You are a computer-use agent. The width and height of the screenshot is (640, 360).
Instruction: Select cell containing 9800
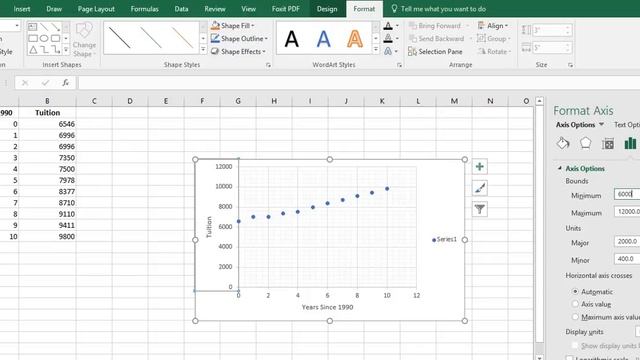click(x=47, y=236)
